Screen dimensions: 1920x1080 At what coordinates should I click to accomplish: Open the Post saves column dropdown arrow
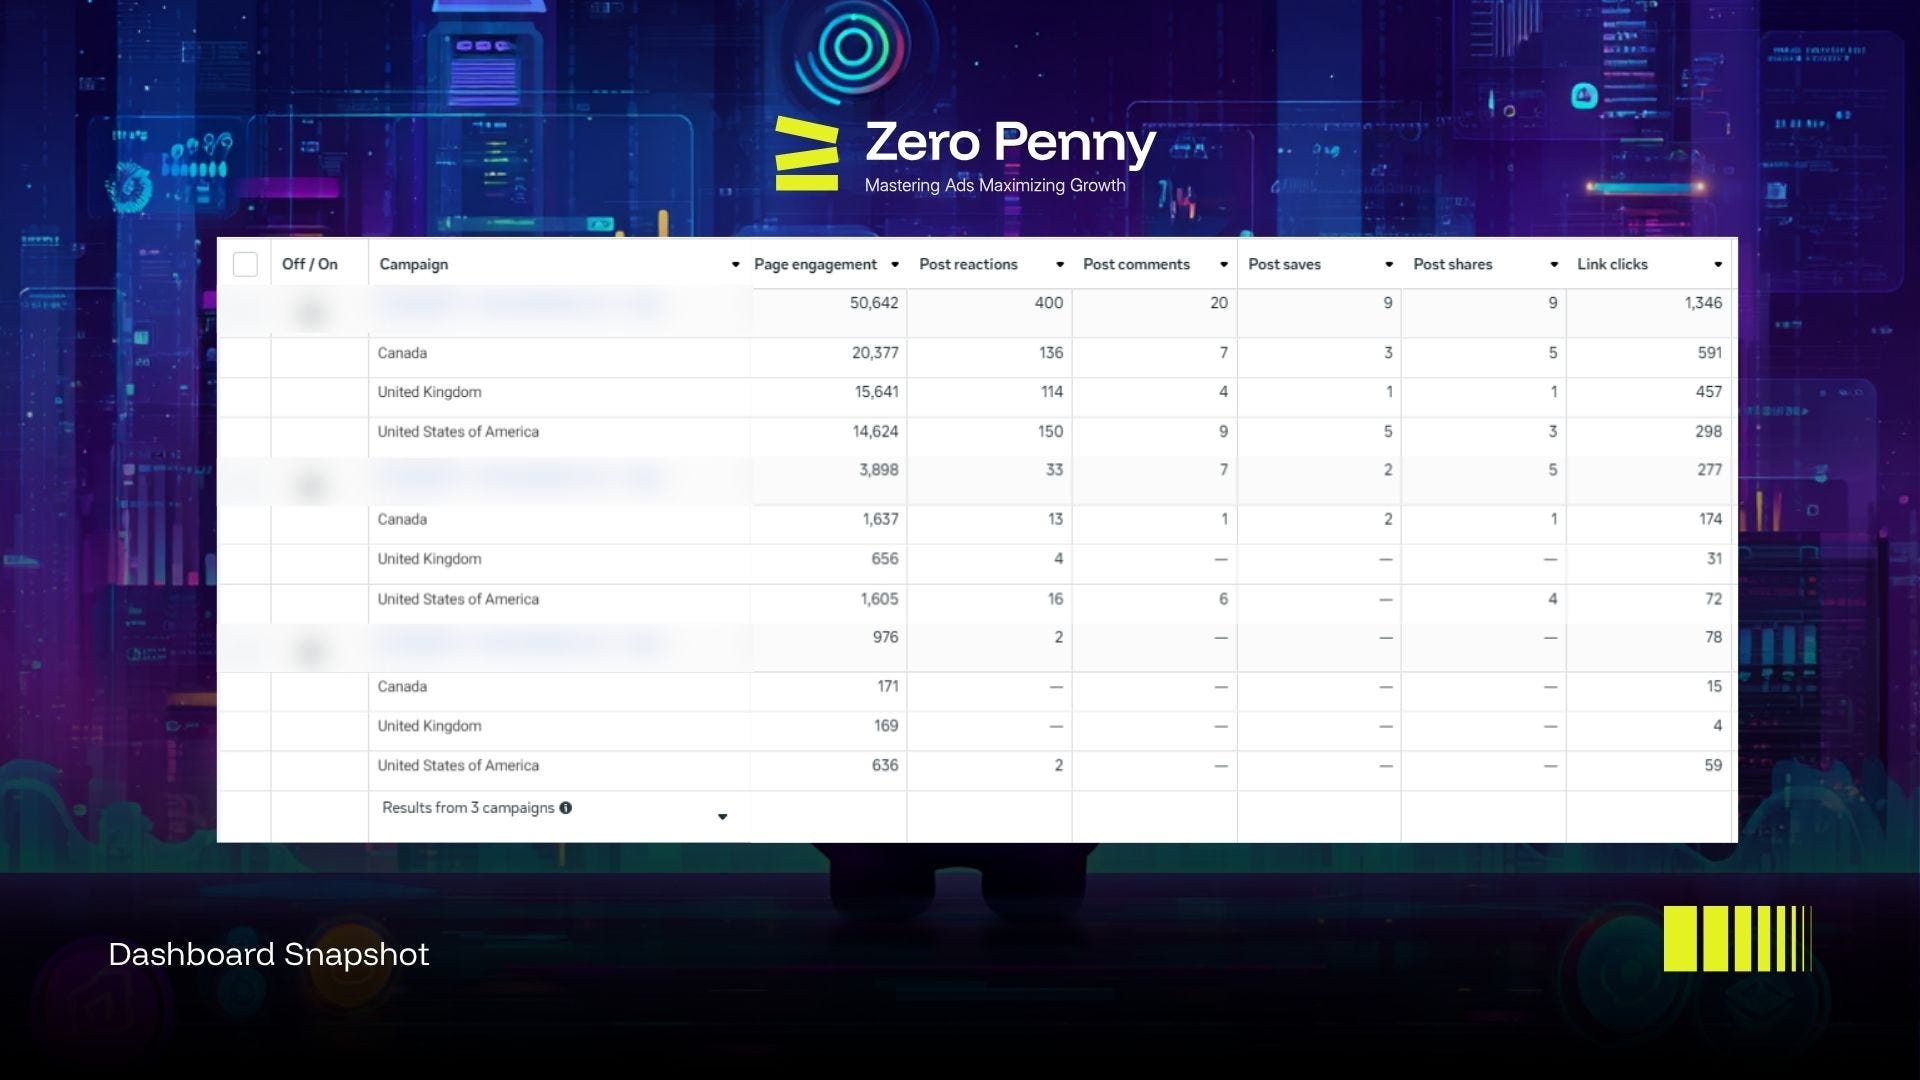pyautogui.click(x=1389, y=265)
